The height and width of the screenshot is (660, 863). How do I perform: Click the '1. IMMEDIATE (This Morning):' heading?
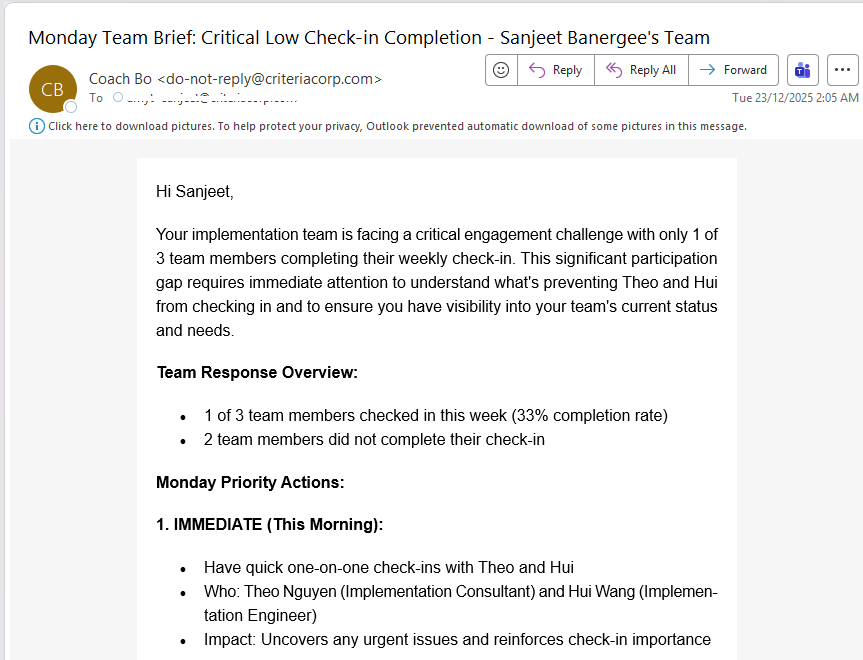[x=269, y=525]
